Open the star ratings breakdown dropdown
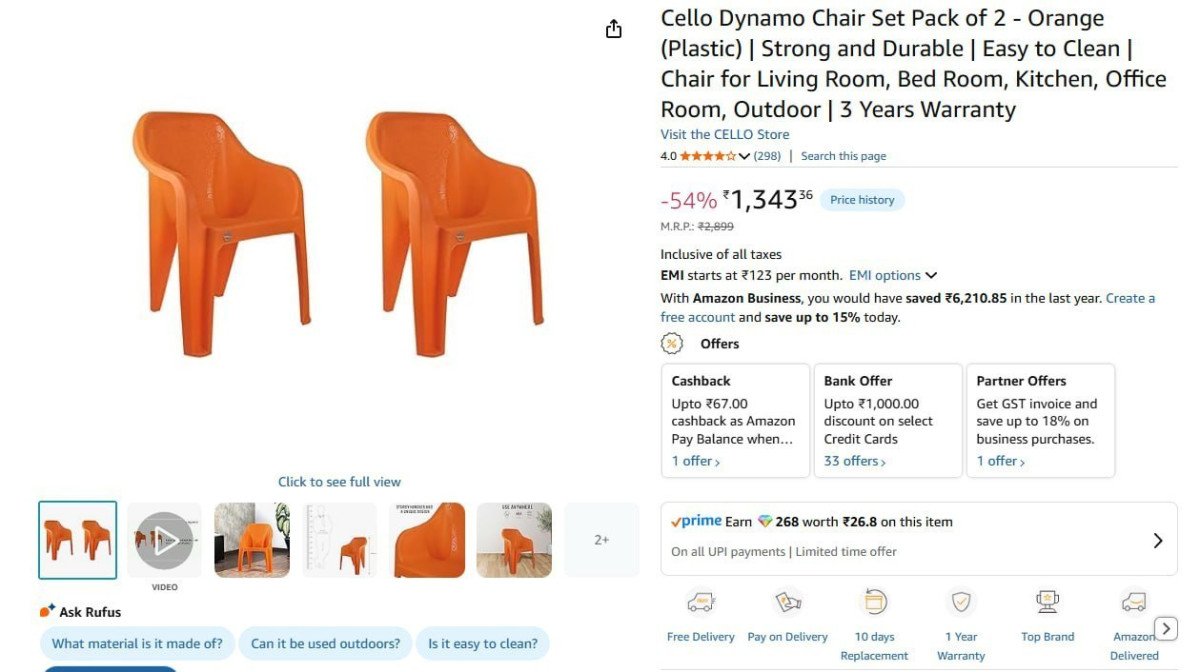 [744, 156]
